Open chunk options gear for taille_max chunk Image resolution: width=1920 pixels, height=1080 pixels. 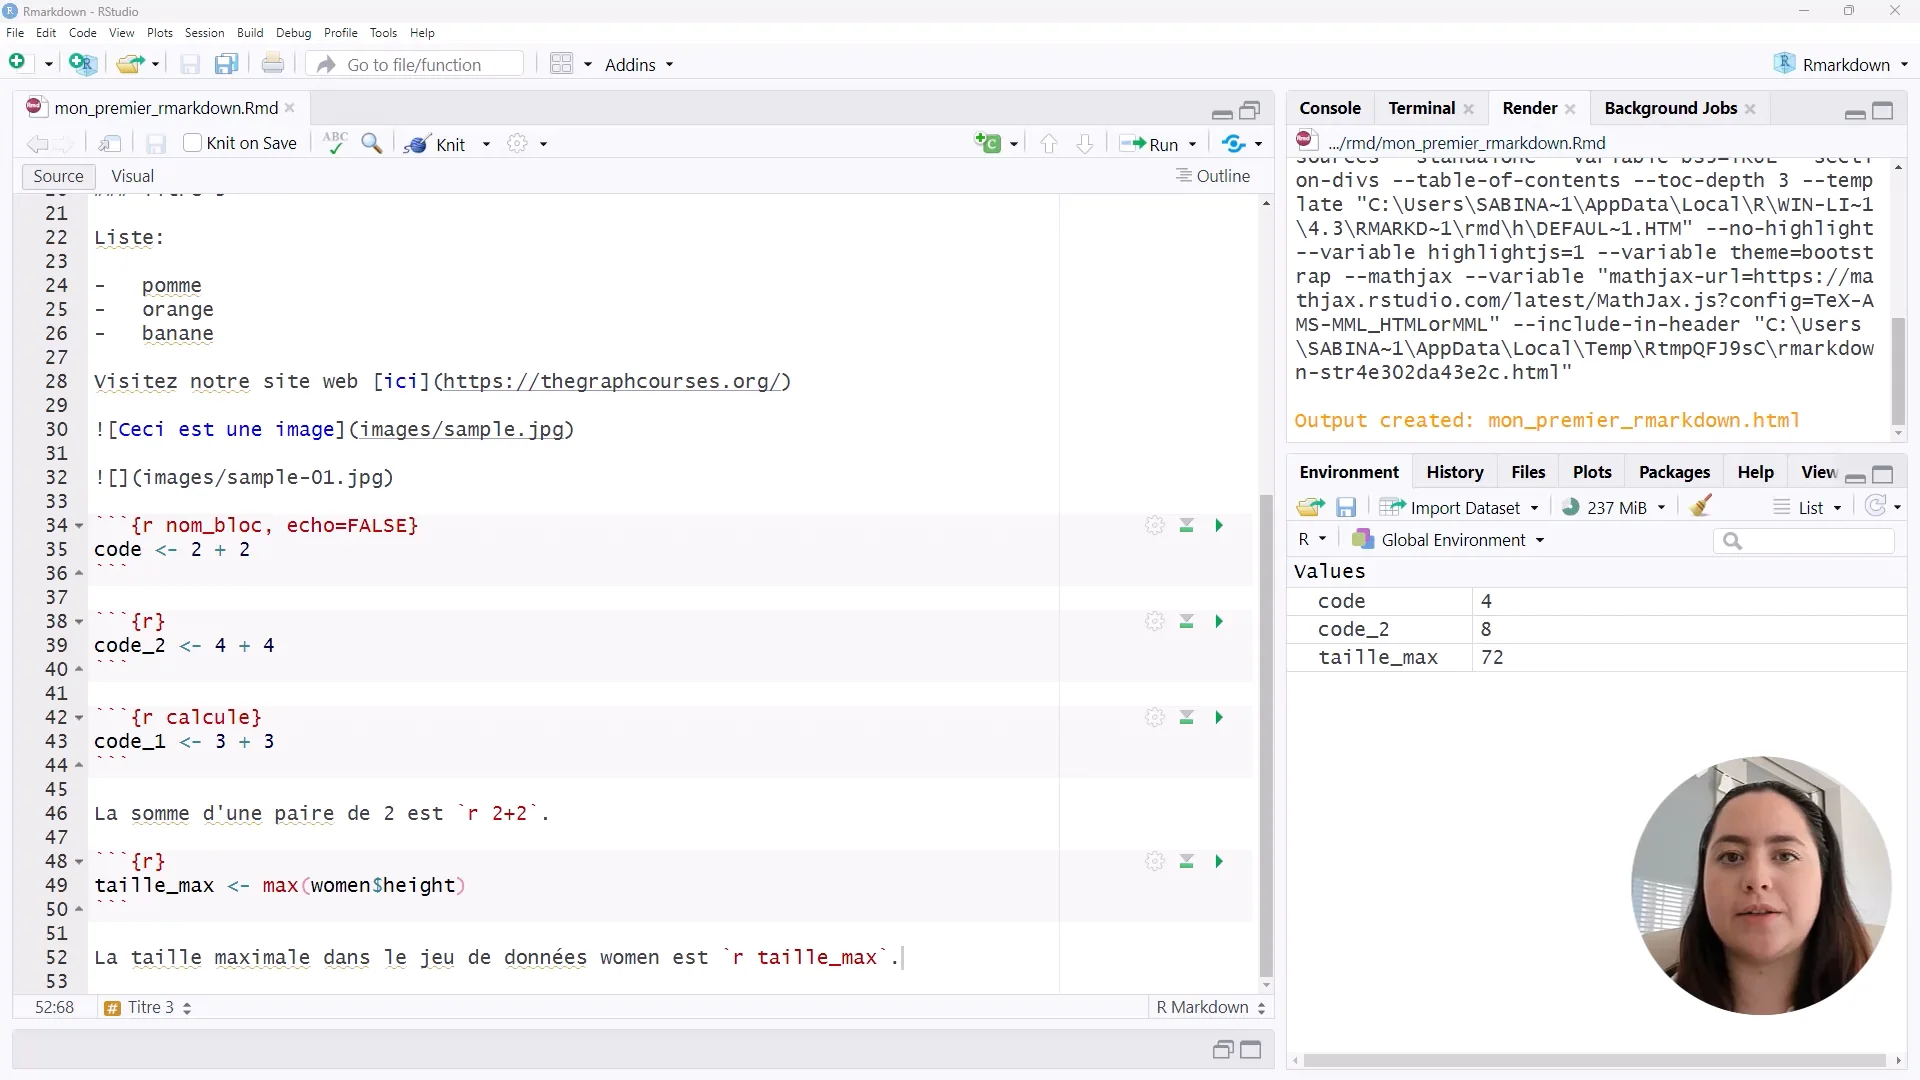coord(1155,862)
